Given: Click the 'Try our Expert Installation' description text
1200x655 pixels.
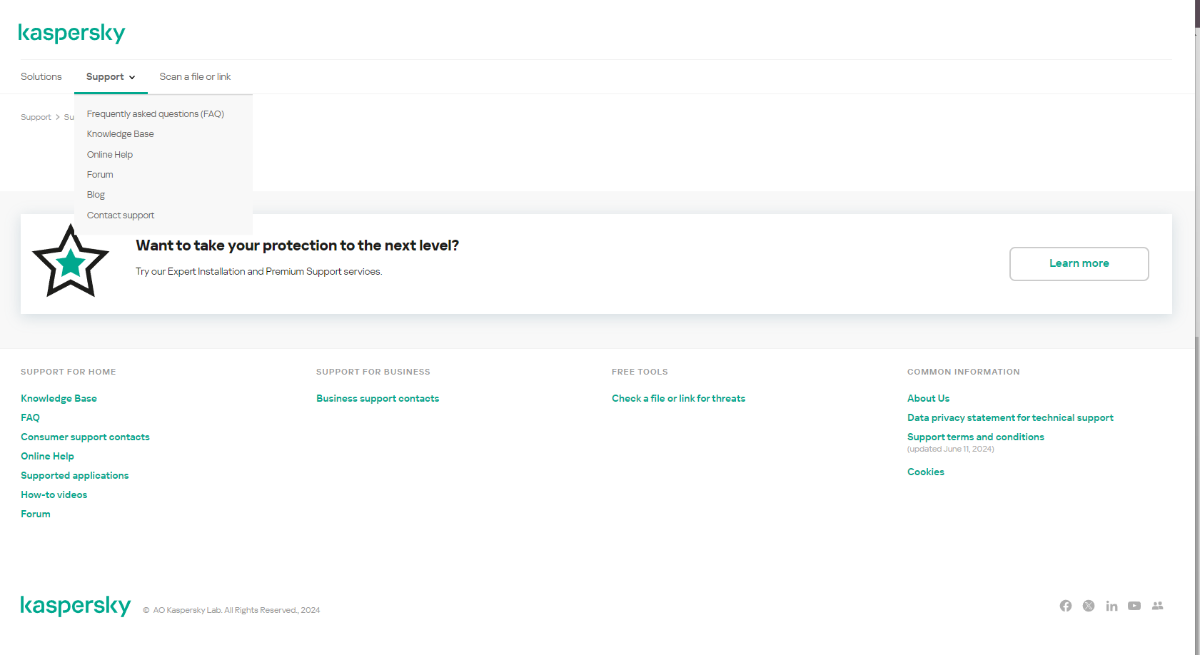Looking at the screenshot, I should [258, 272].
